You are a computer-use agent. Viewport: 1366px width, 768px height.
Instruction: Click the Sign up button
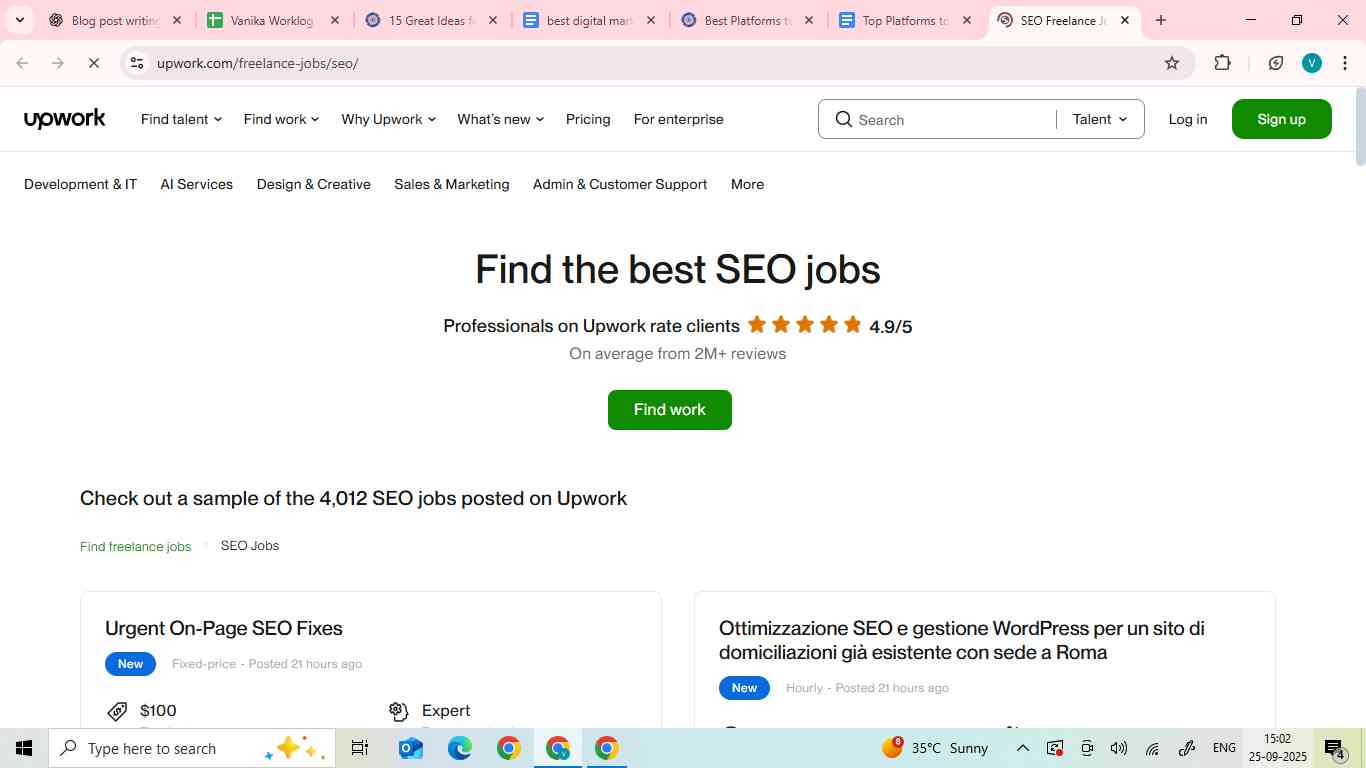coord(1281,118)
